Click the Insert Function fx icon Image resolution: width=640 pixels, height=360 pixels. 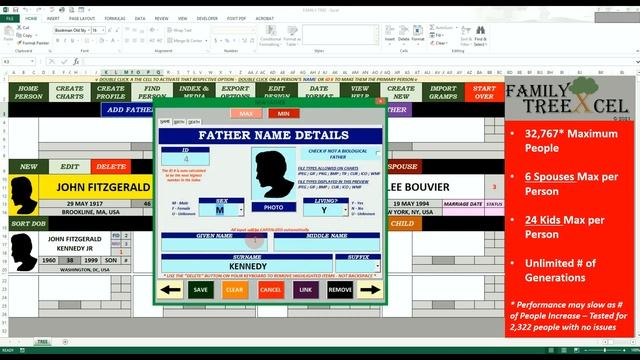[76, 62]
